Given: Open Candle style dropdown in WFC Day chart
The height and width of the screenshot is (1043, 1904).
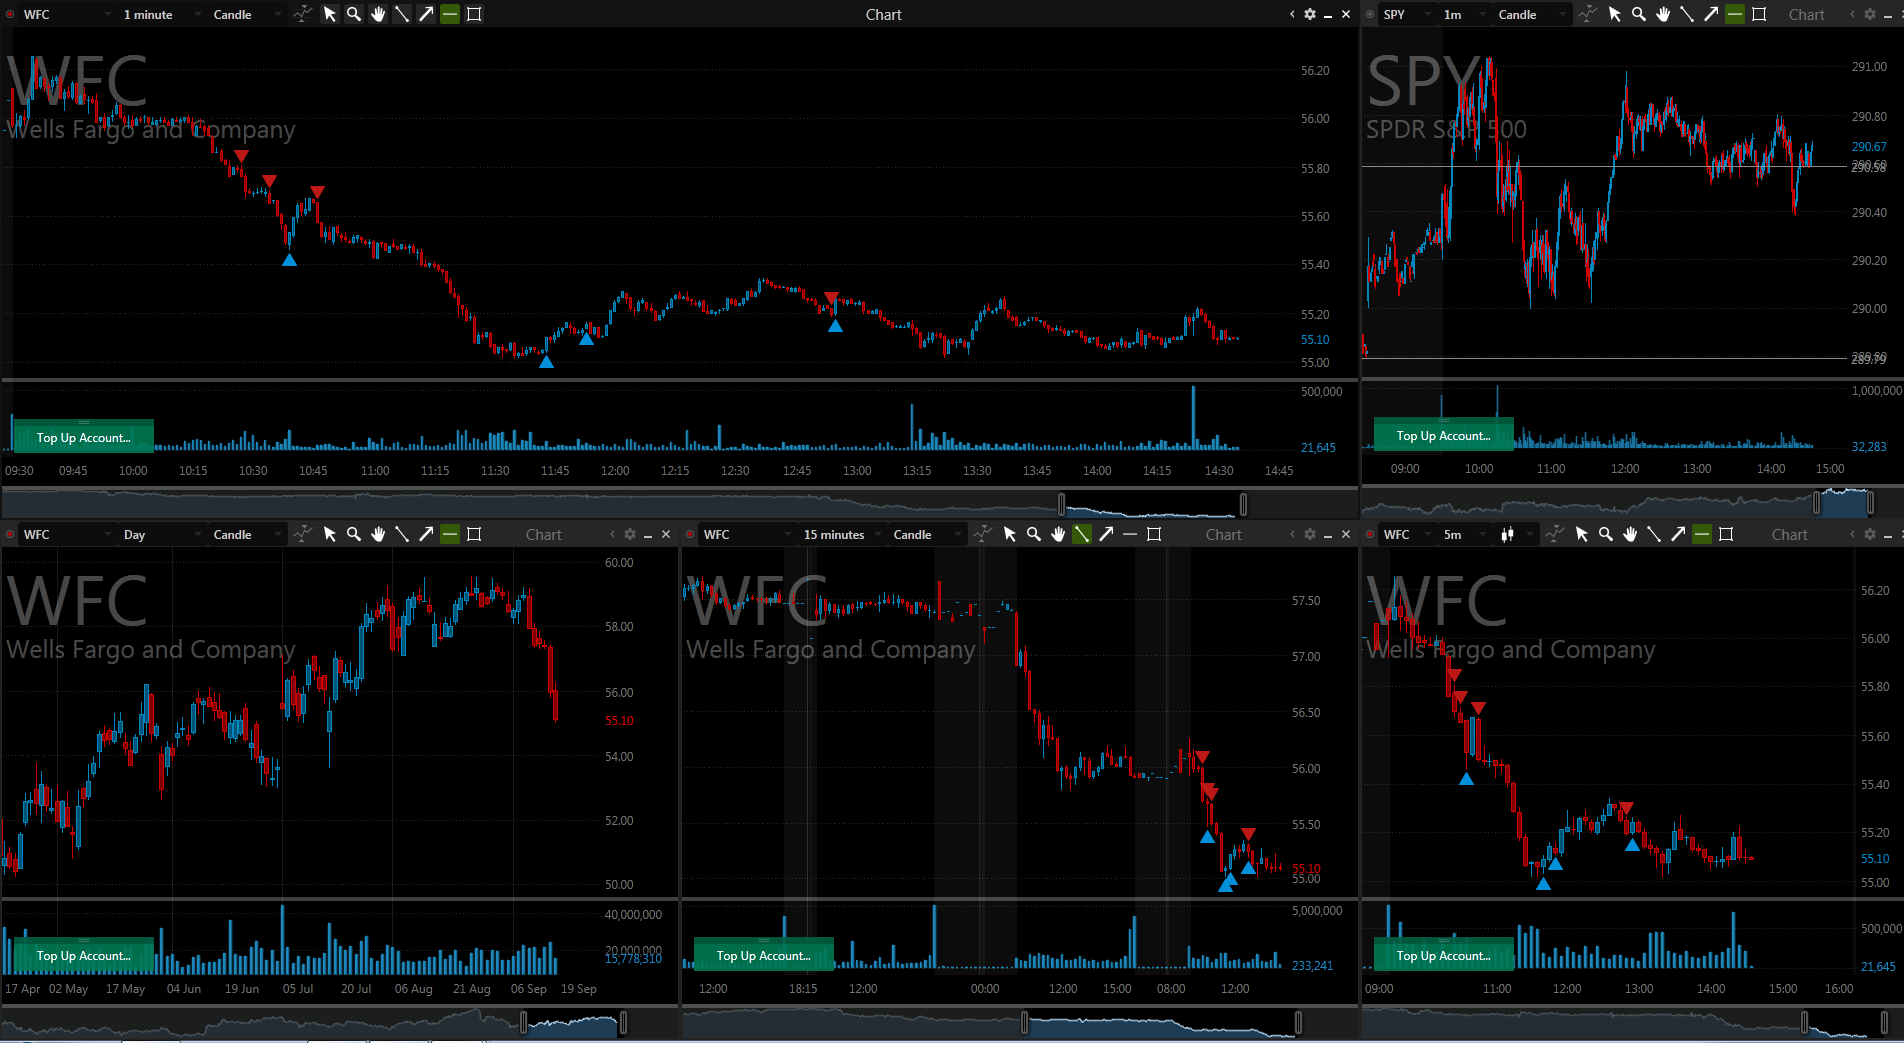Looking at the screenshot, I should pyautogui.click(x=247, y=534).
